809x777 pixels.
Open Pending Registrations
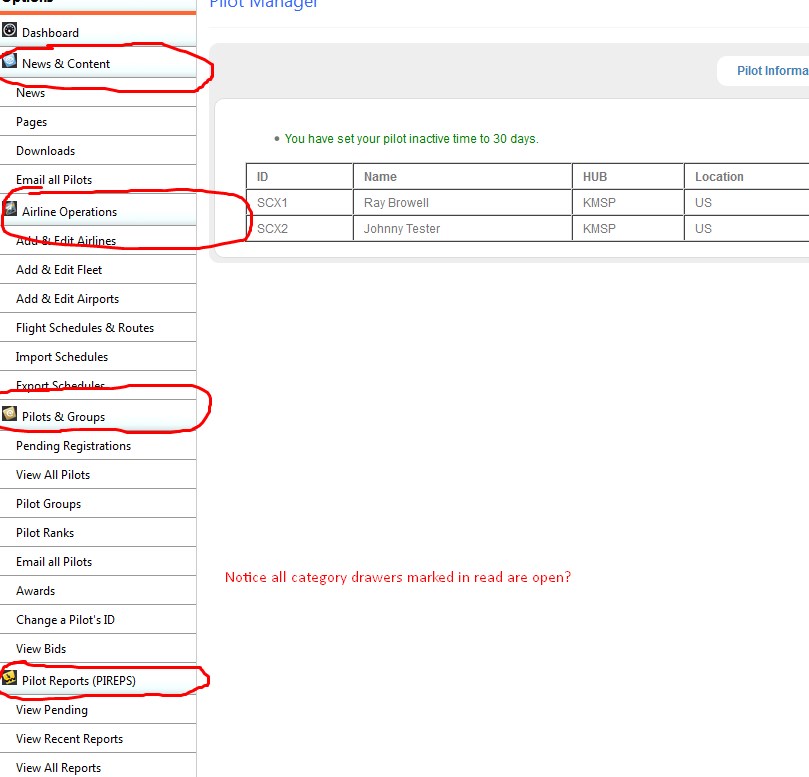click(x=98, y=445)
